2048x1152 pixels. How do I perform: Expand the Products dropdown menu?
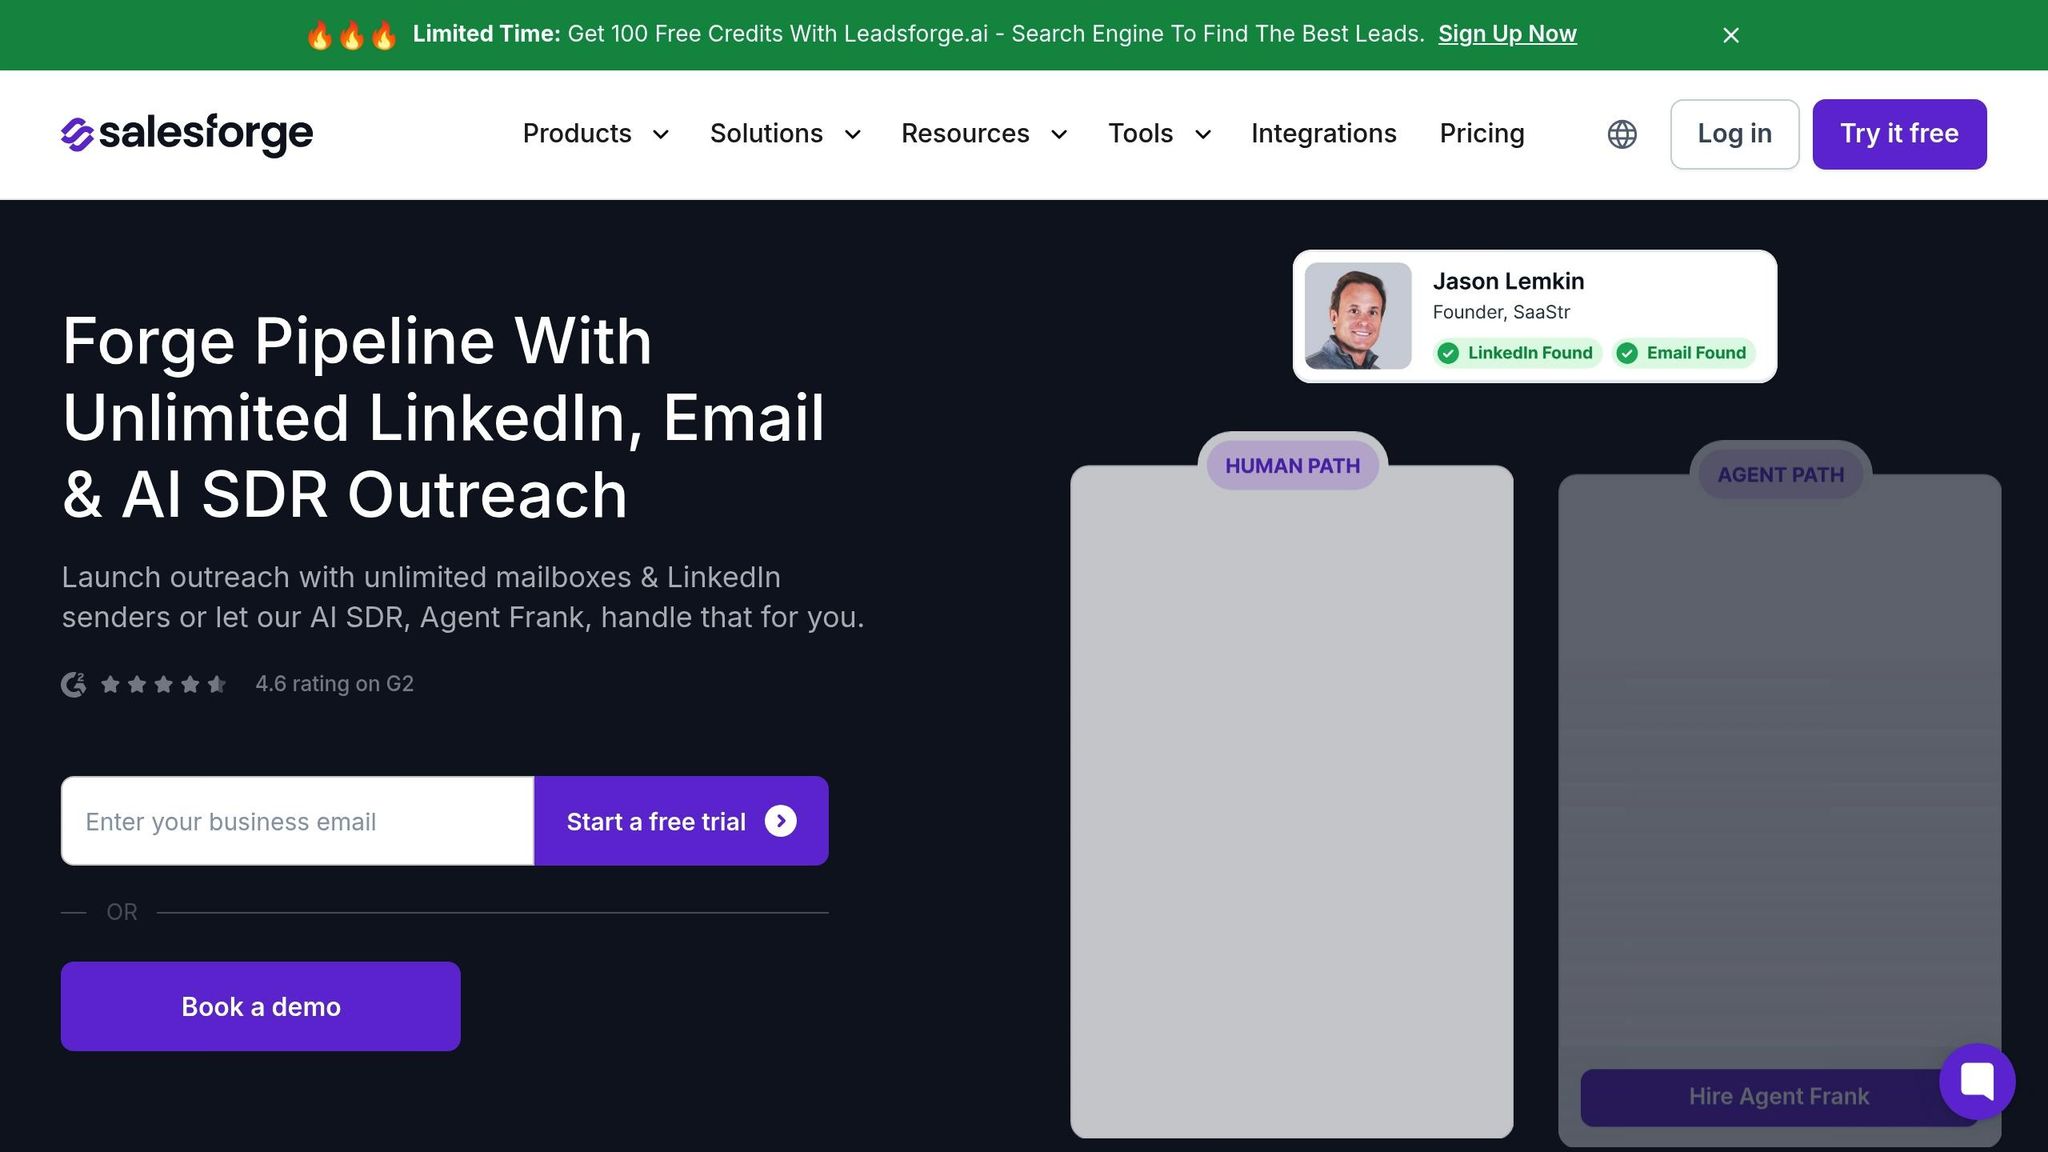595,134
